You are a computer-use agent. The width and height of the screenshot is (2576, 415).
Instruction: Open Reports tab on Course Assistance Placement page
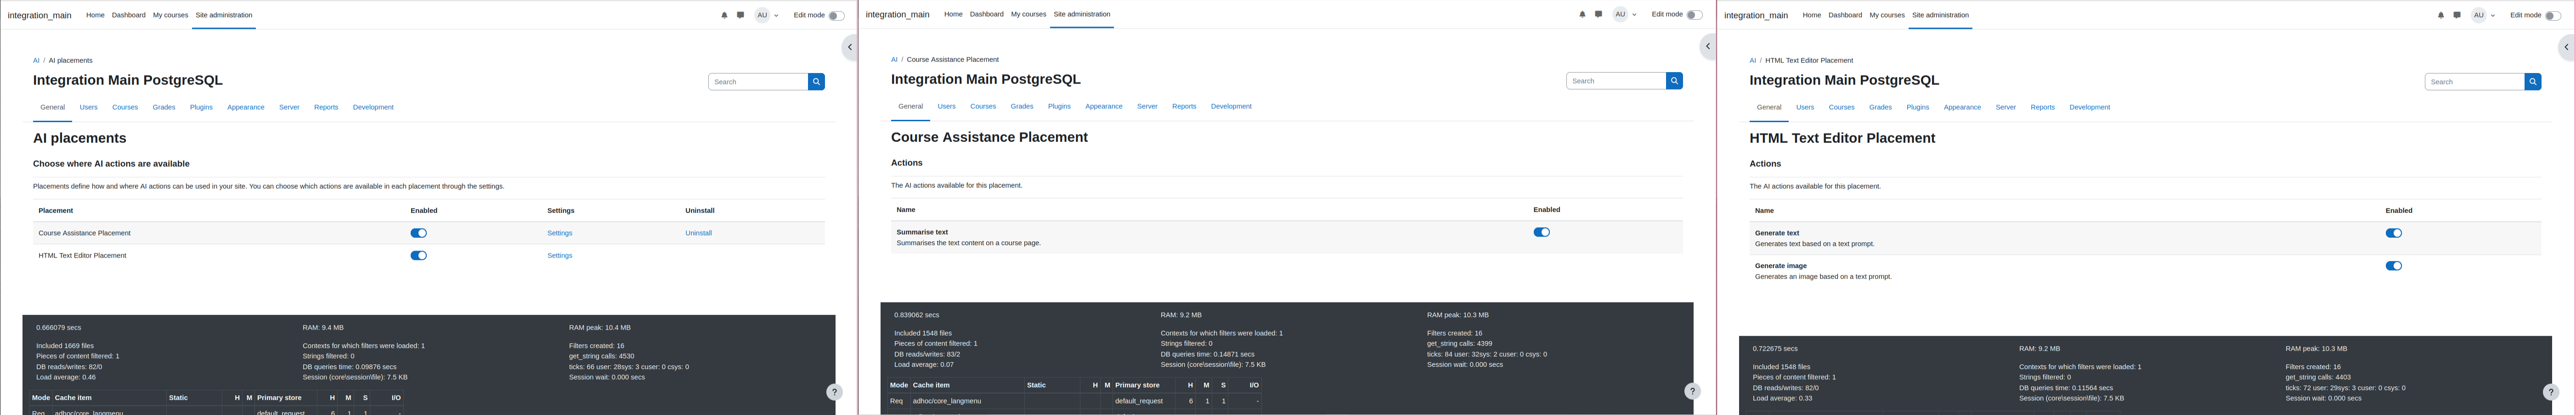pos(1184,106)
